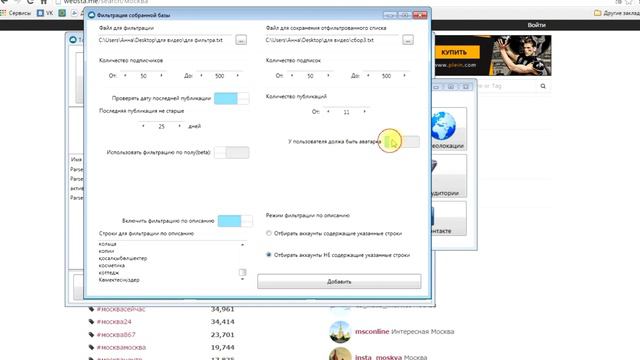Click the geolocation globe icon in background window
Viewport: 640px width, 360px height.
(x=444, y=126)
